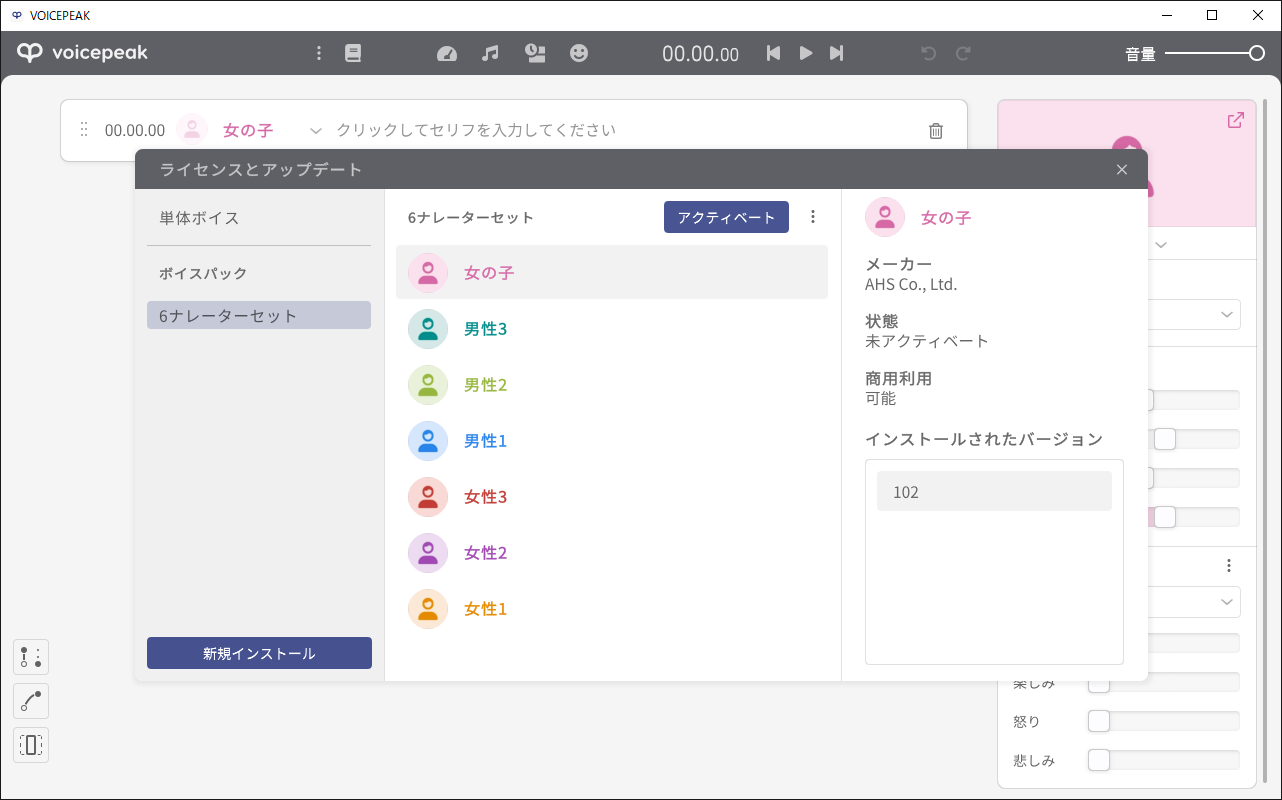Viewport: 1282px width, 800px height.
Task: Expand the narrator dropdown chevron in script line
Action: click(x=316, y=130)
